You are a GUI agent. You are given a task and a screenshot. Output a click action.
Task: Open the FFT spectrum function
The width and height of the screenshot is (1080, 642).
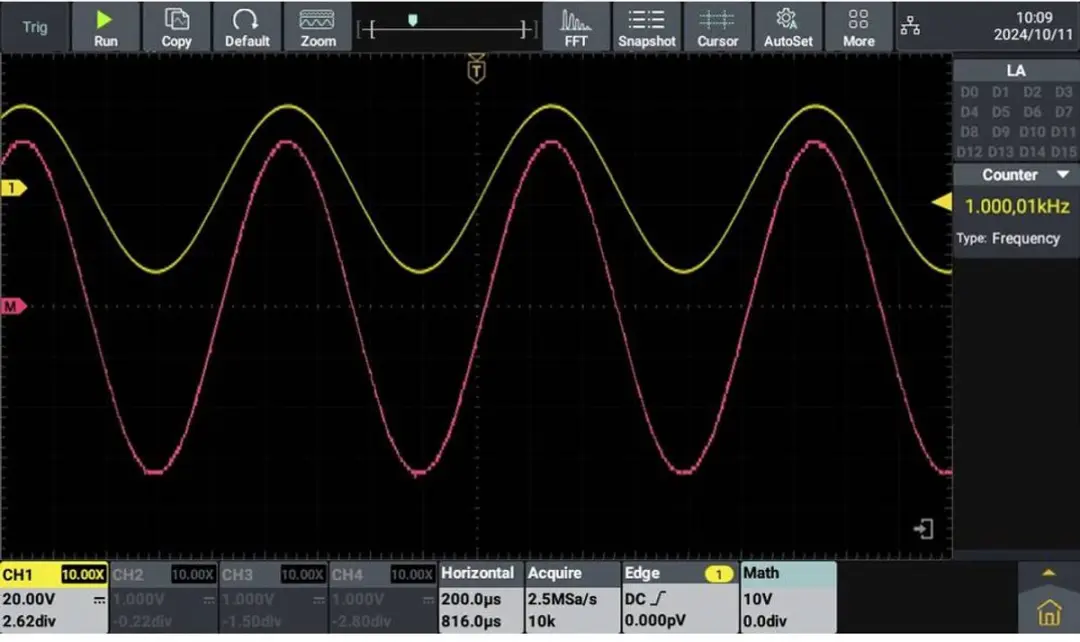[576, 27]
